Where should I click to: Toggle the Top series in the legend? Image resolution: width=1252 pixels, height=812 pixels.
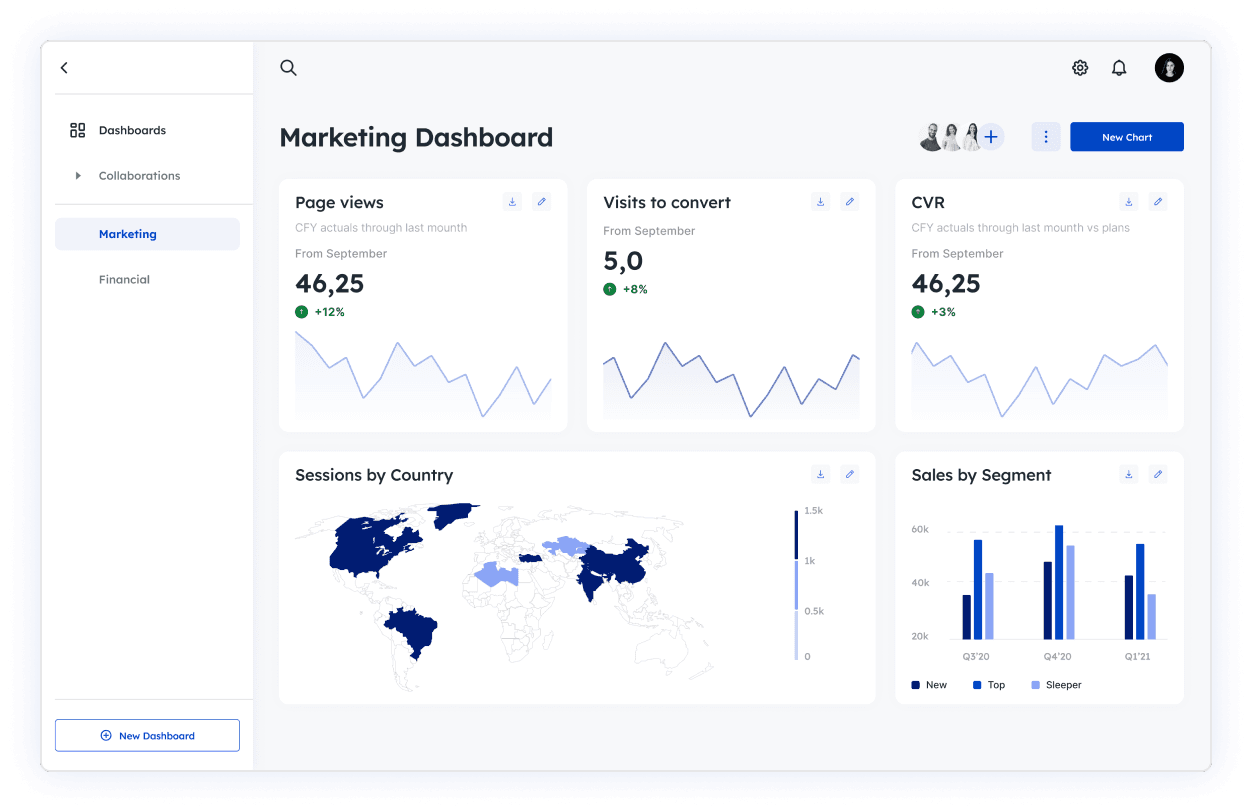pyautogui.click(x=989, y=685)
